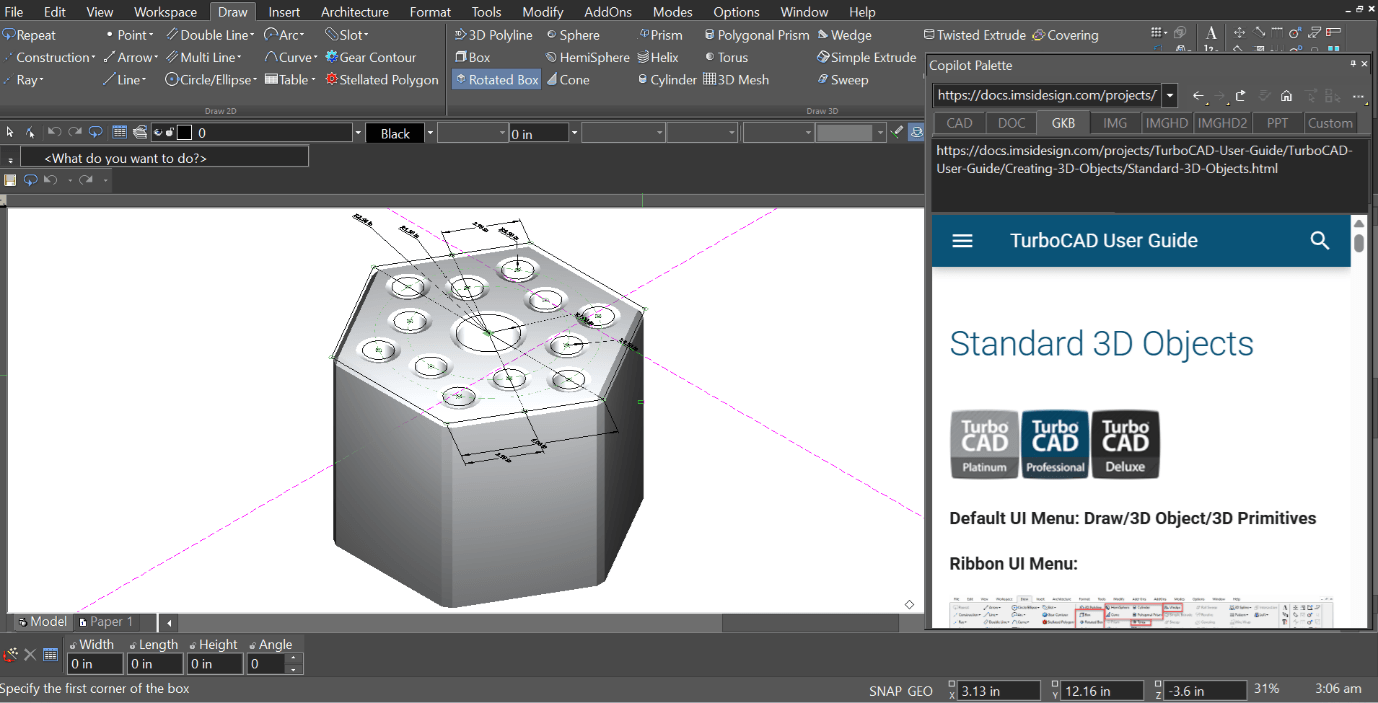Go to home page in Copilot Palette
The image size is (1378, 703).
(x=1286, y=96)
